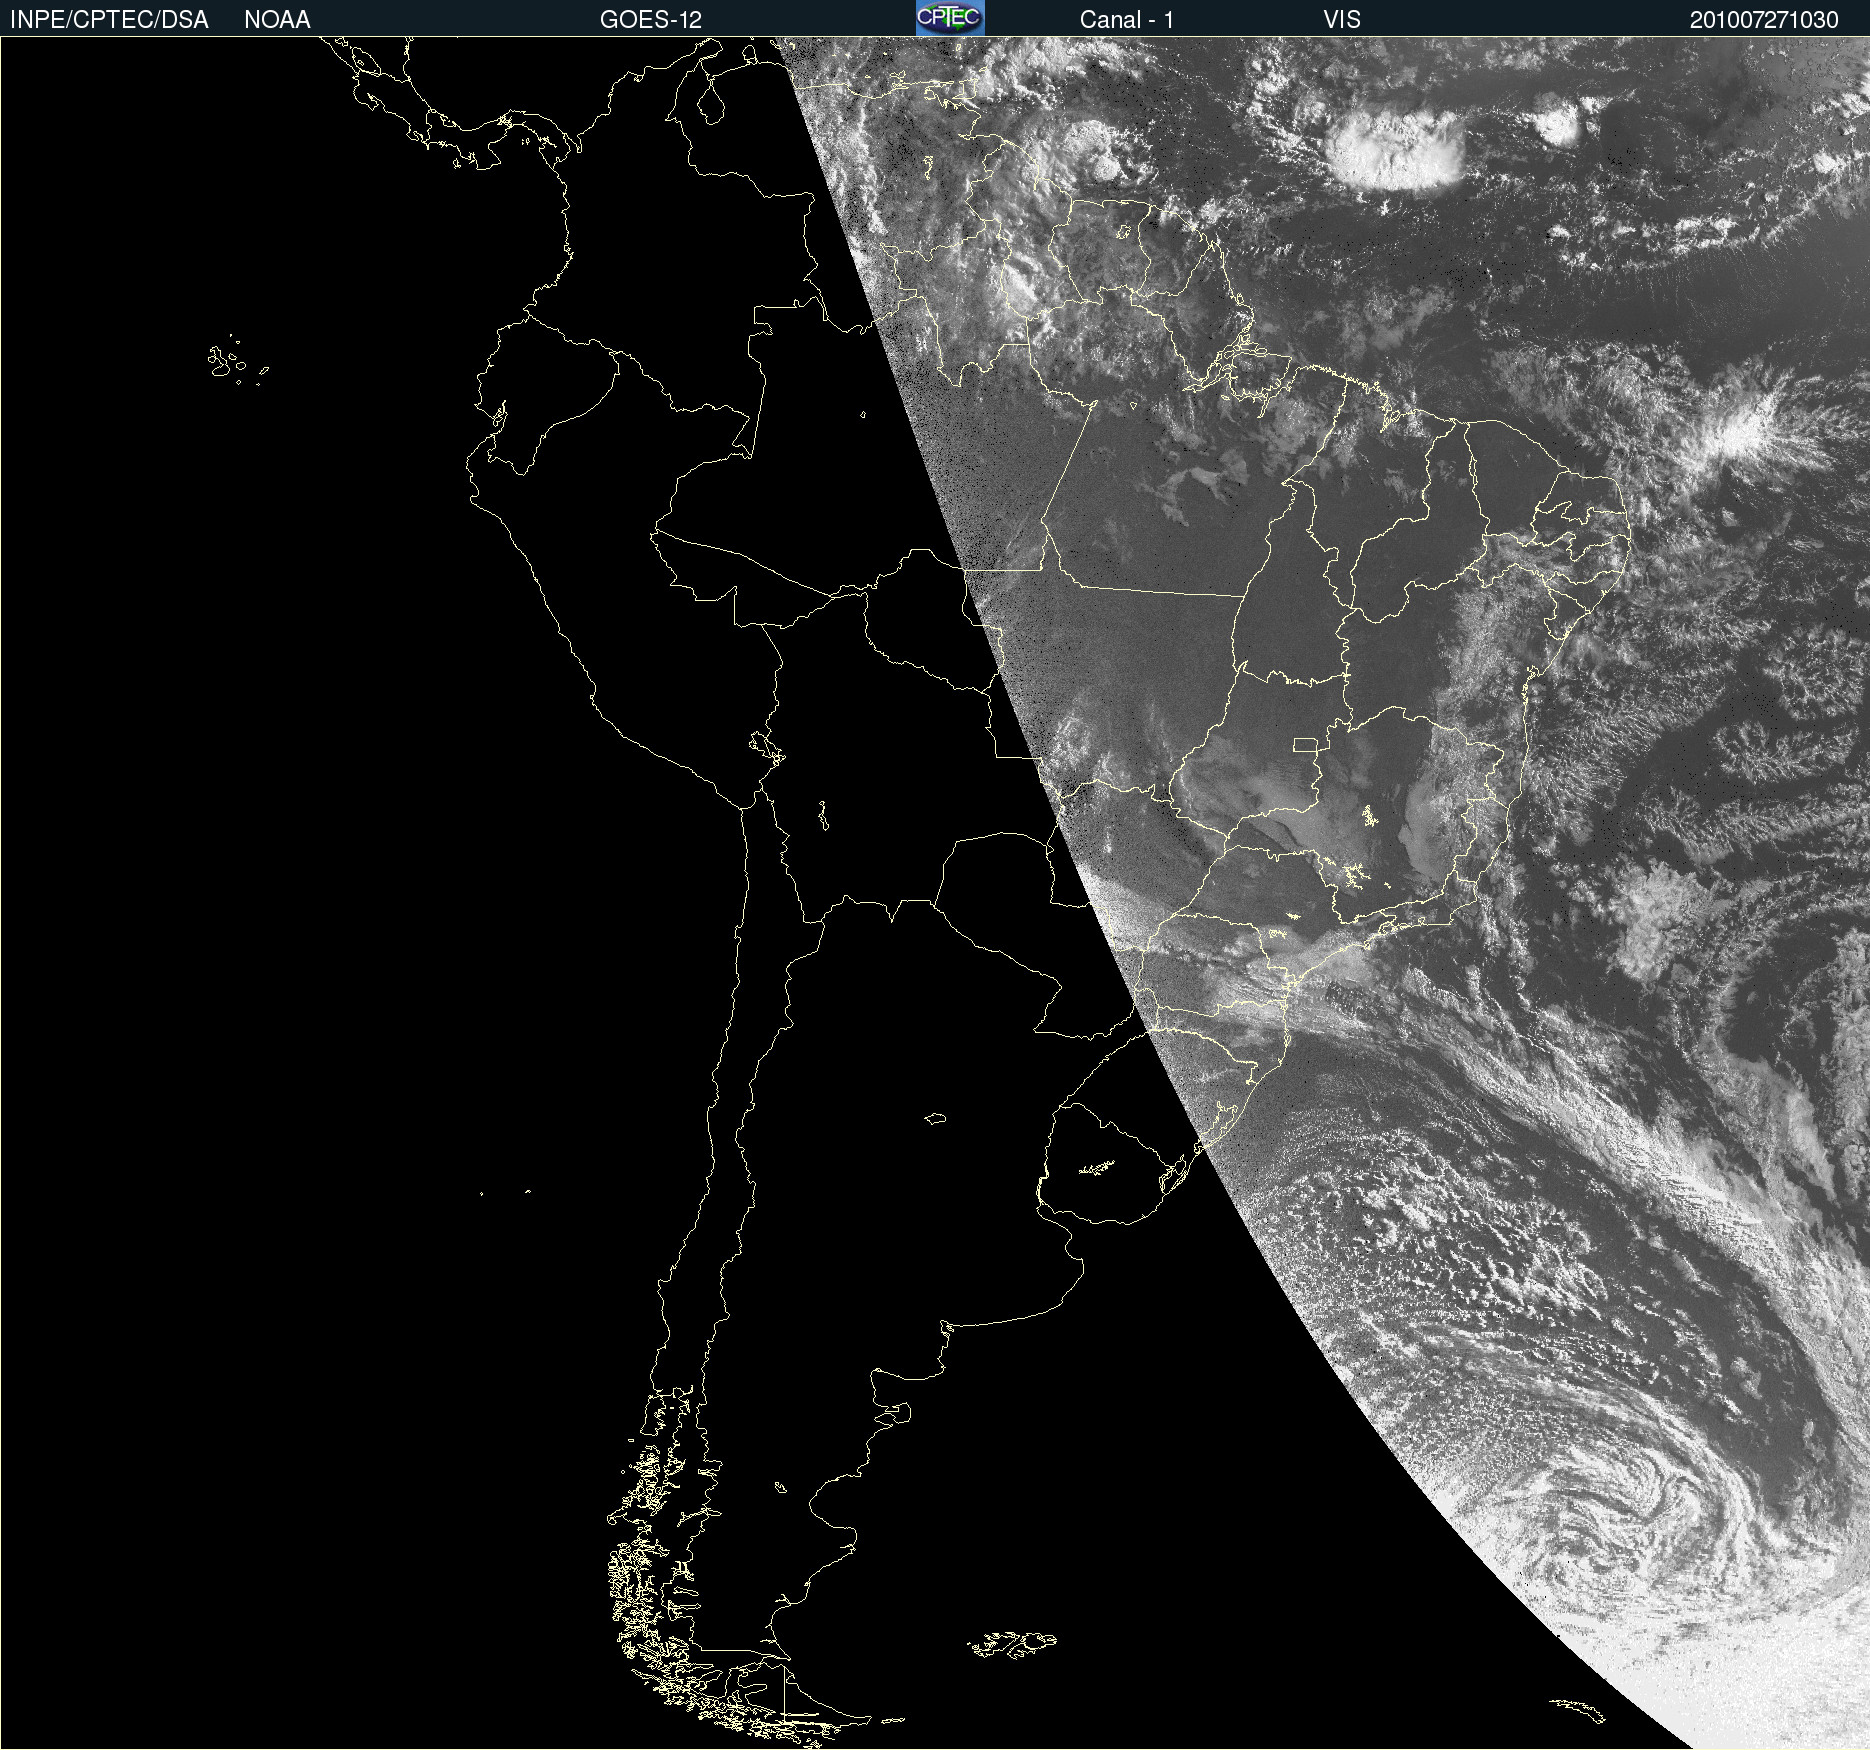The height and width of the screenshot is (1750, 1870).
Task: Select the 201007271030 timestamp
Action: [1764, 20]
